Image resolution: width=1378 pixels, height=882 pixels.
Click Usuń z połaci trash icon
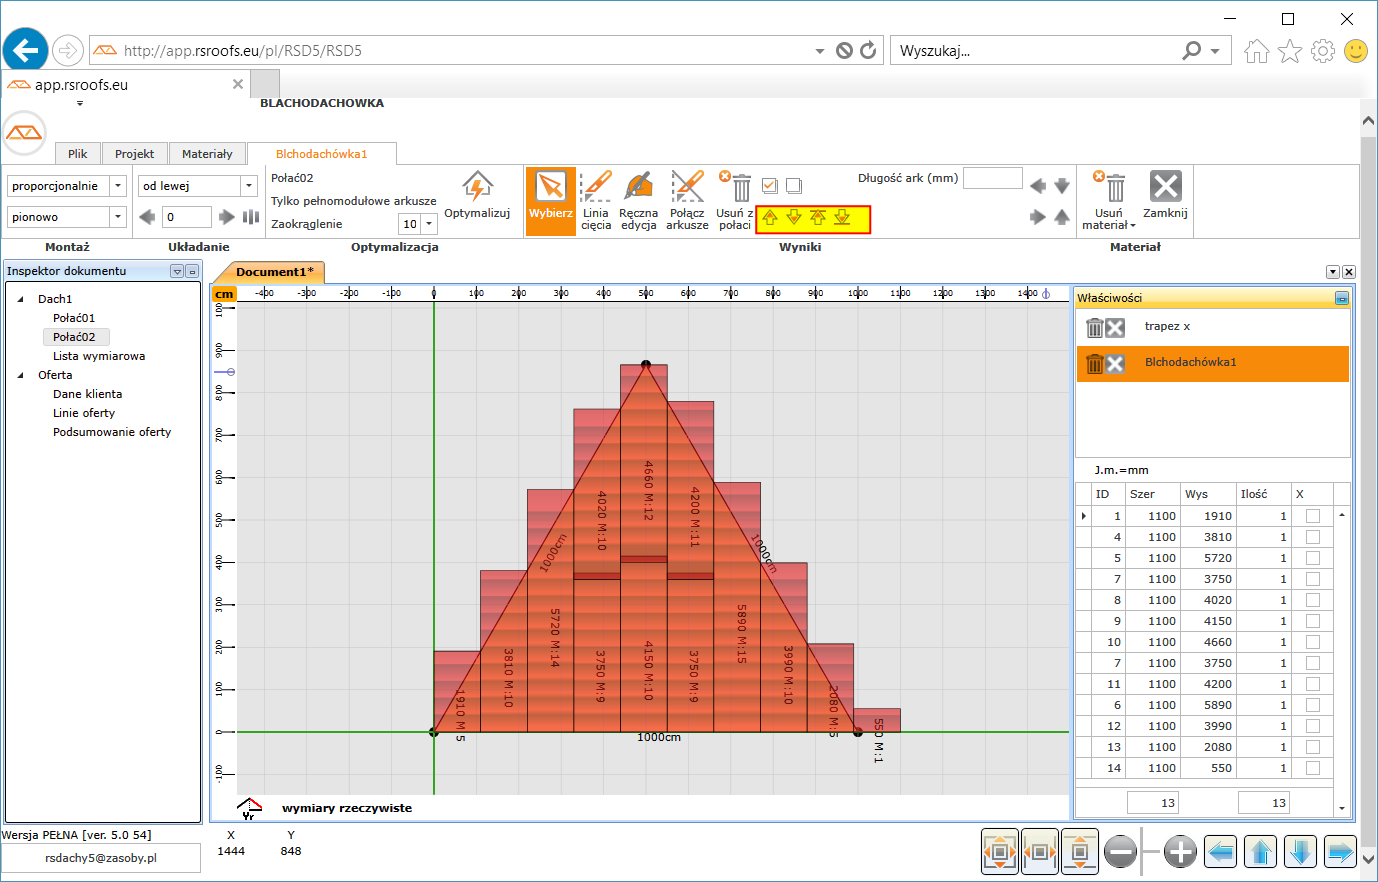740,188
